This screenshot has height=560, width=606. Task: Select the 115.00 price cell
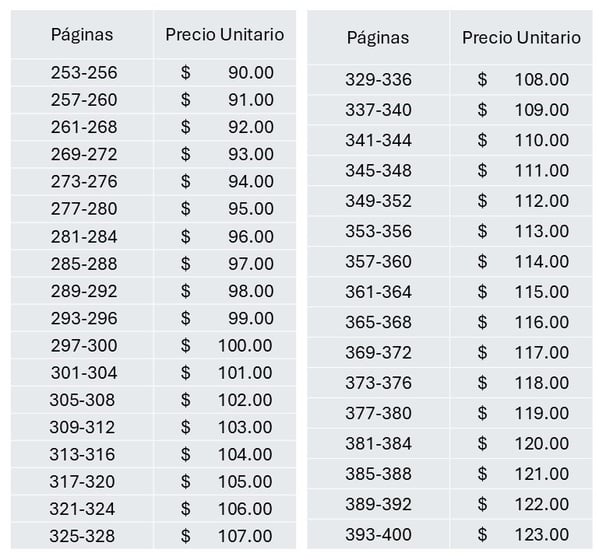[x=522, y=292]
